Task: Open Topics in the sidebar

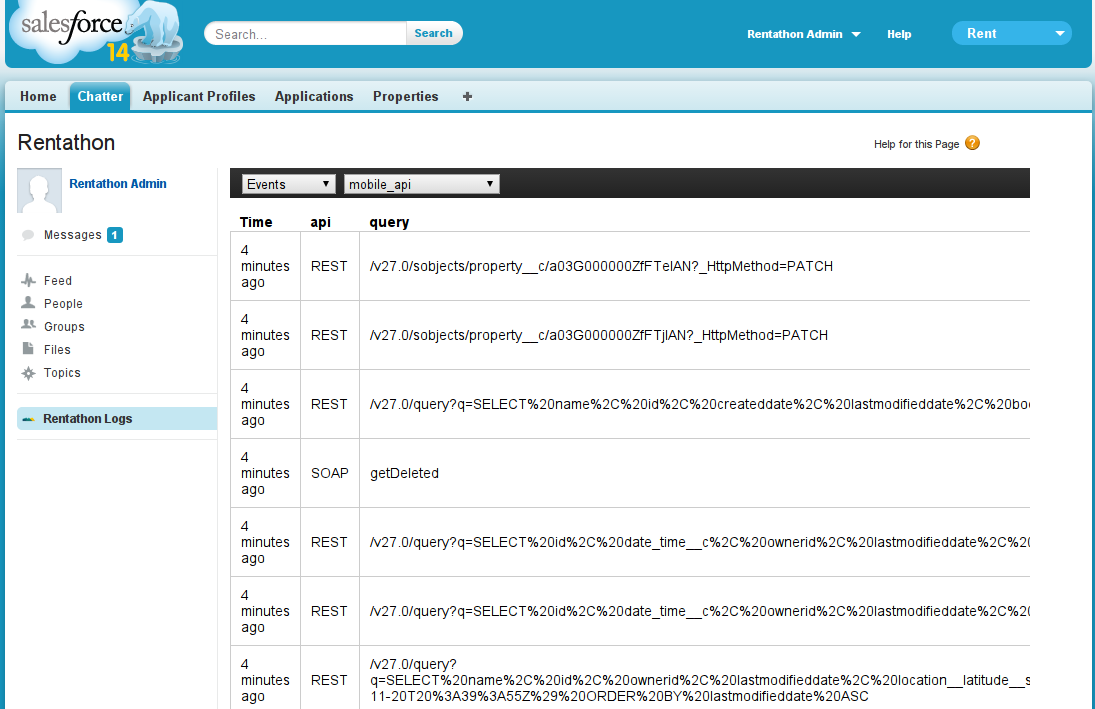Action: pyautogui.click(x=62, y=372)
